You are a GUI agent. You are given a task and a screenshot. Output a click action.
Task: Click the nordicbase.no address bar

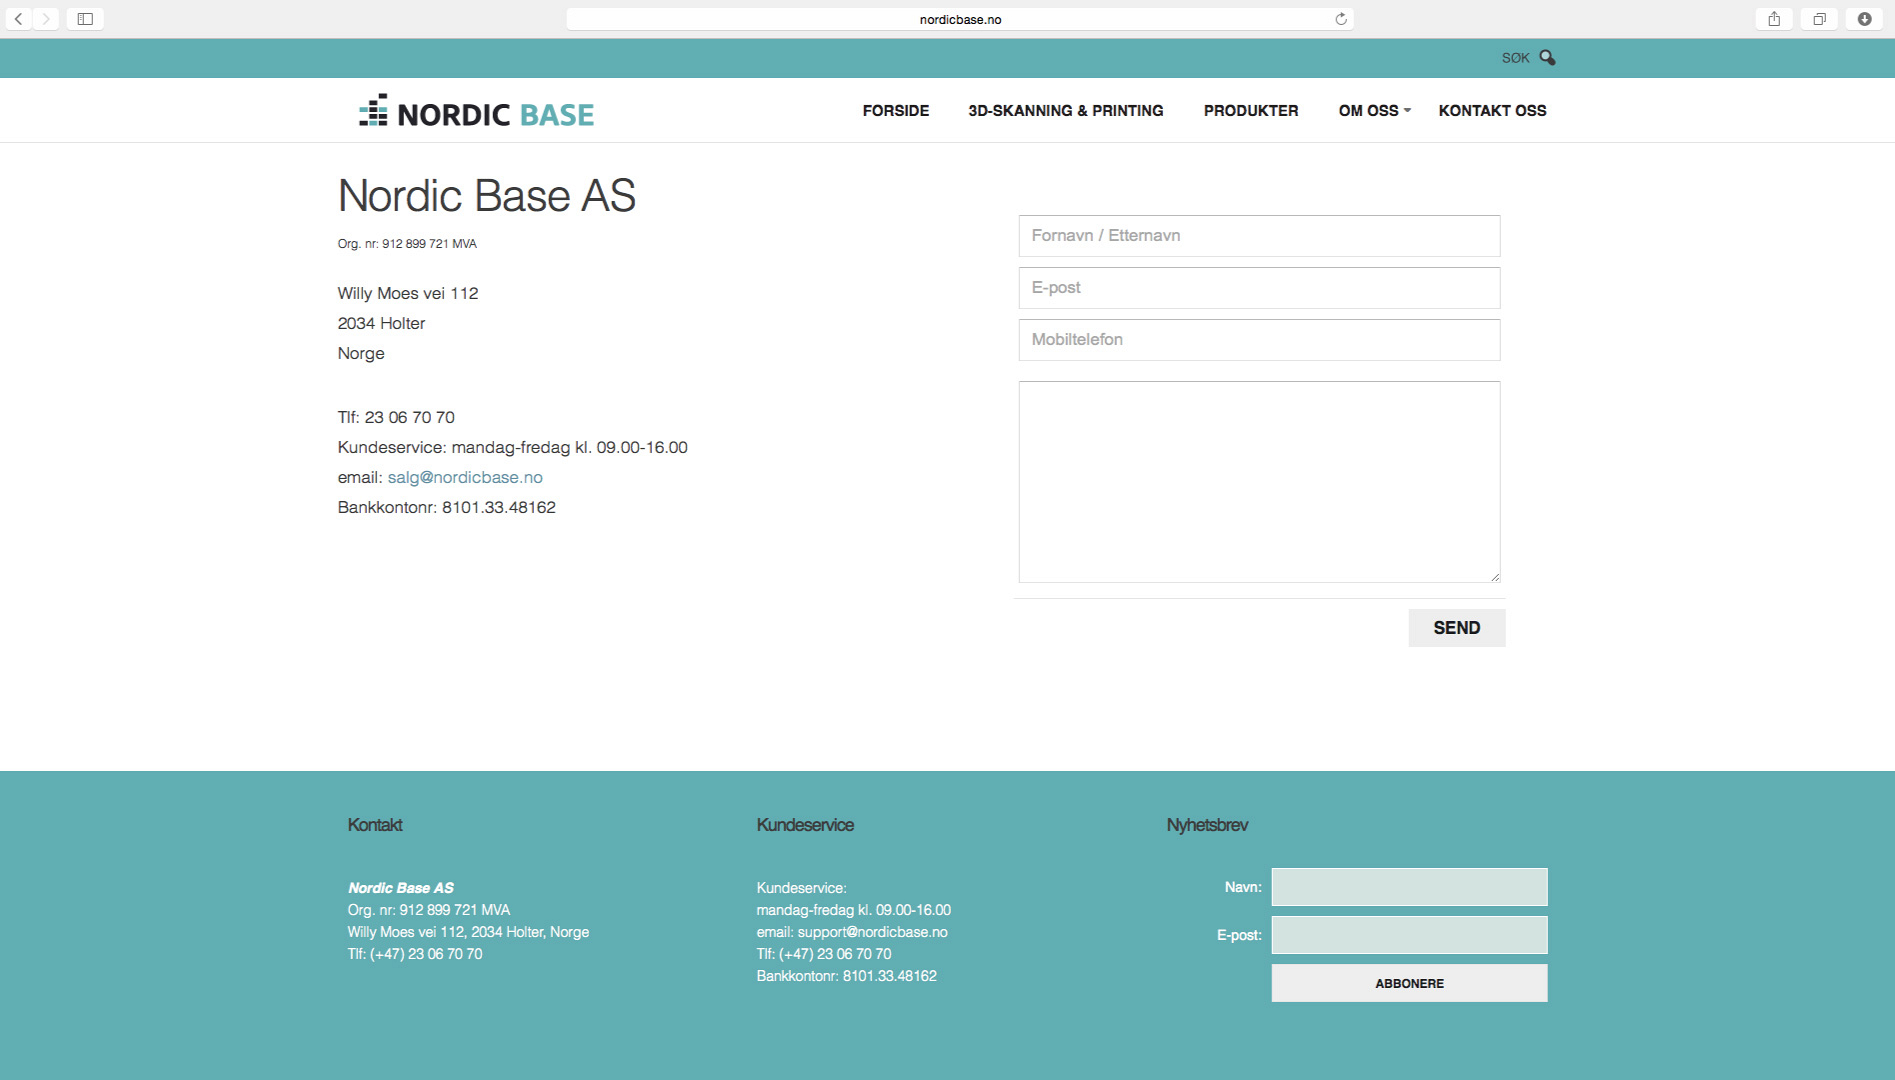coord(960,19)
